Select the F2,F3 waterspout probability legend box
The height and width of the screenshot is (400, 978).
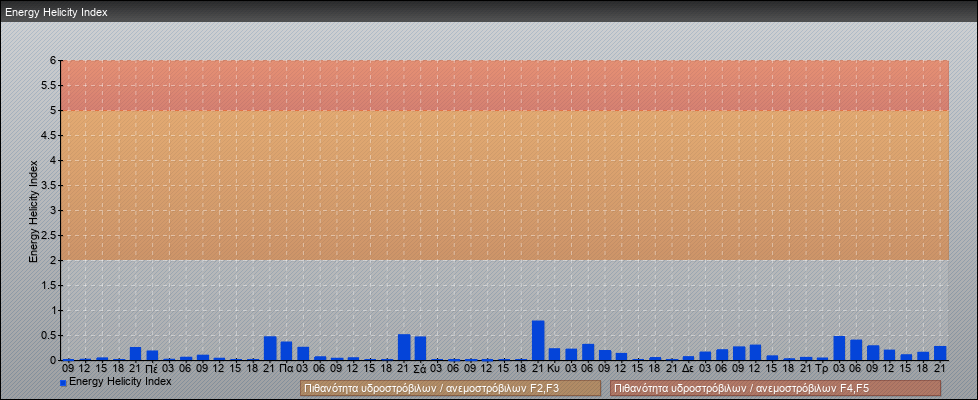pos(450,388)
